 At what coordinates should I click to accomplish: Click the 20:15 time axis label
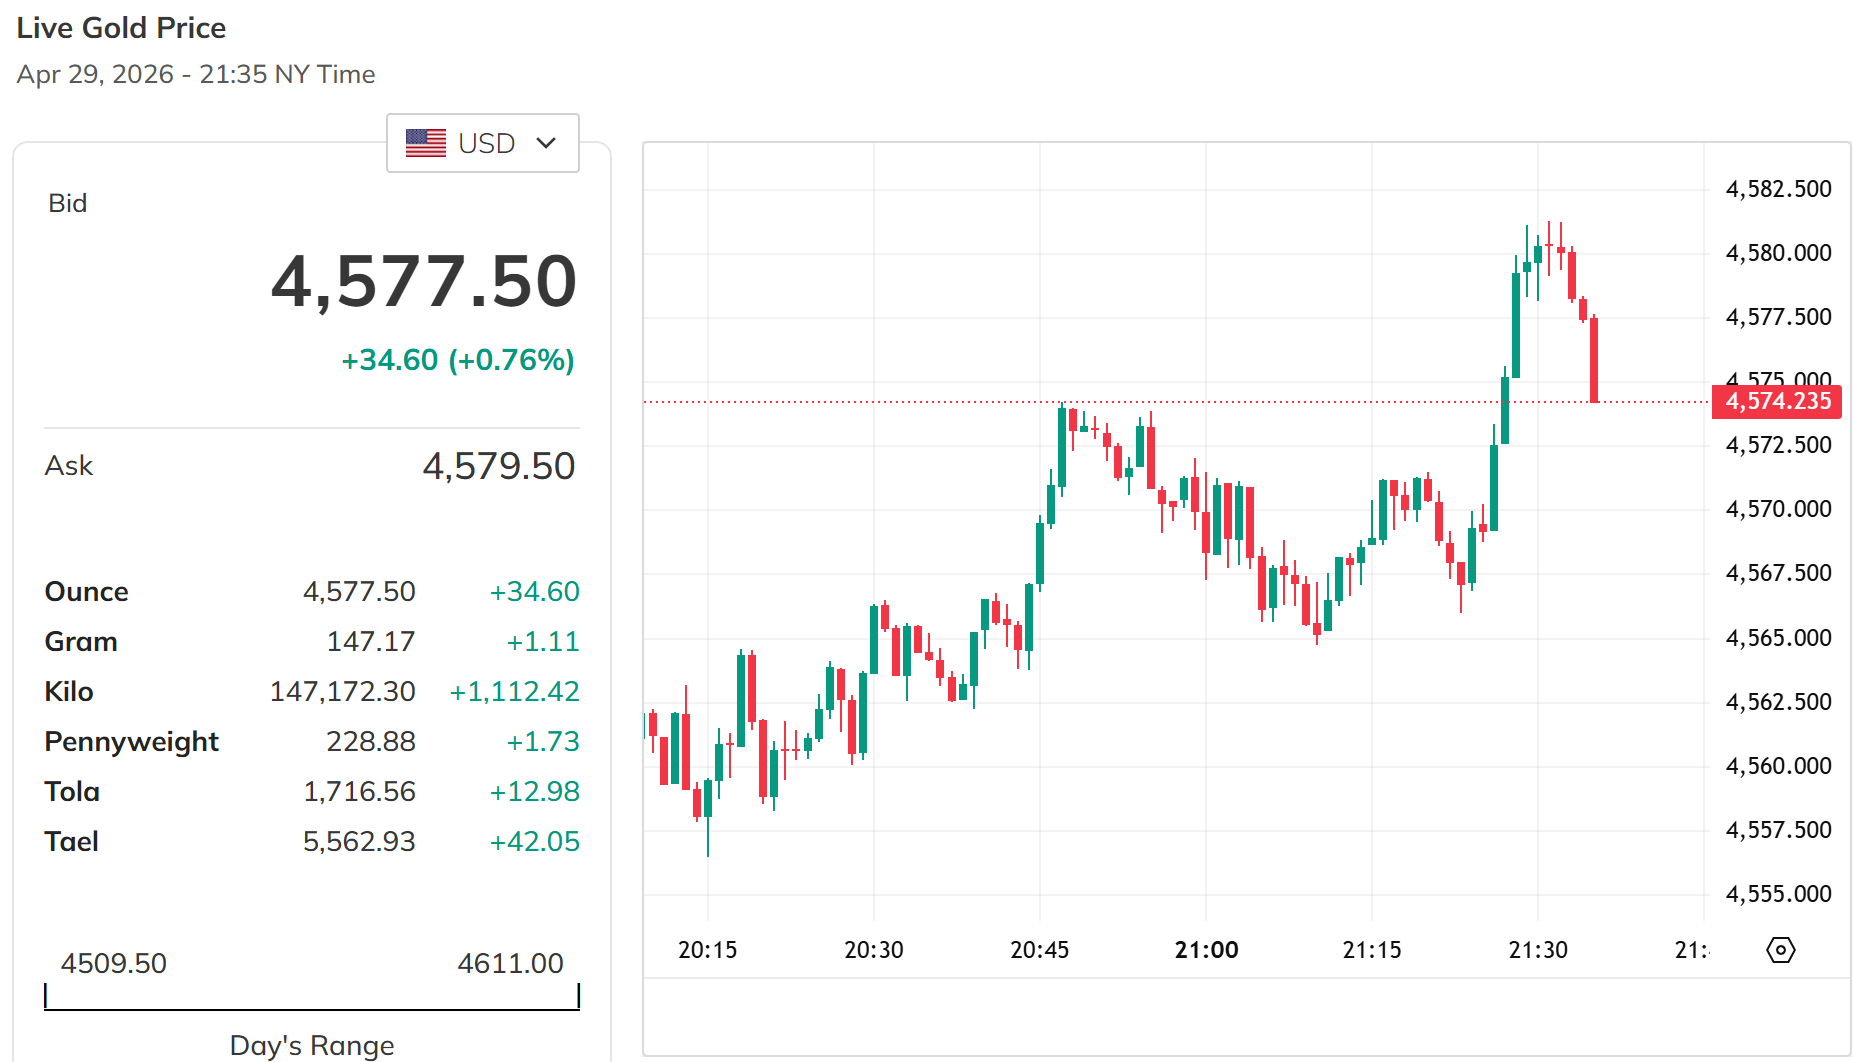(707, 950)
